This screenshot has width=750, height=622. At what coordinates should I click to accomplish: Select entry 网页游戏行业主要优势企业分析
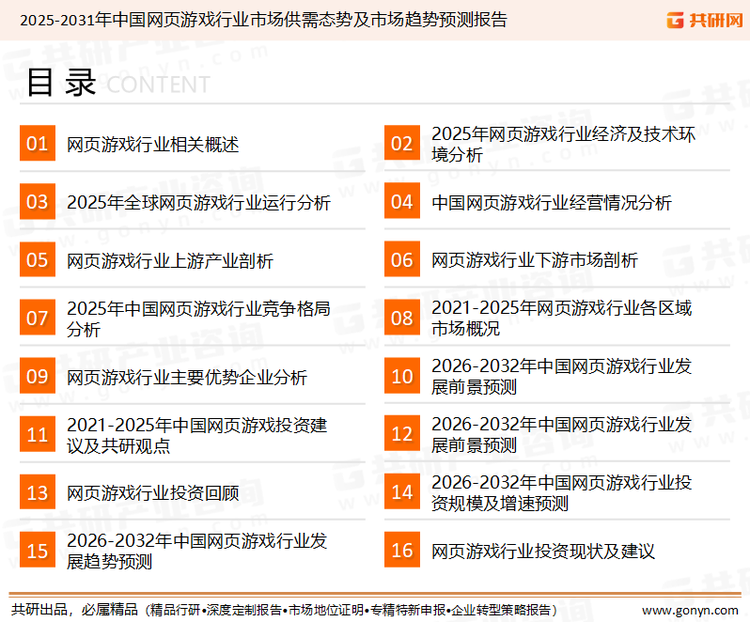point(187,377)
